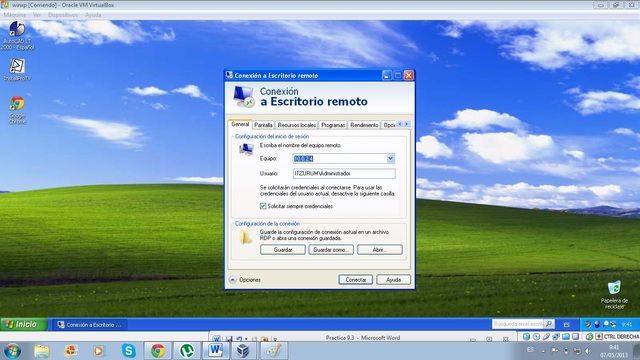The image size is (640, 360).
Task: Open Skype from host taskbar
Action: (129, 351)
